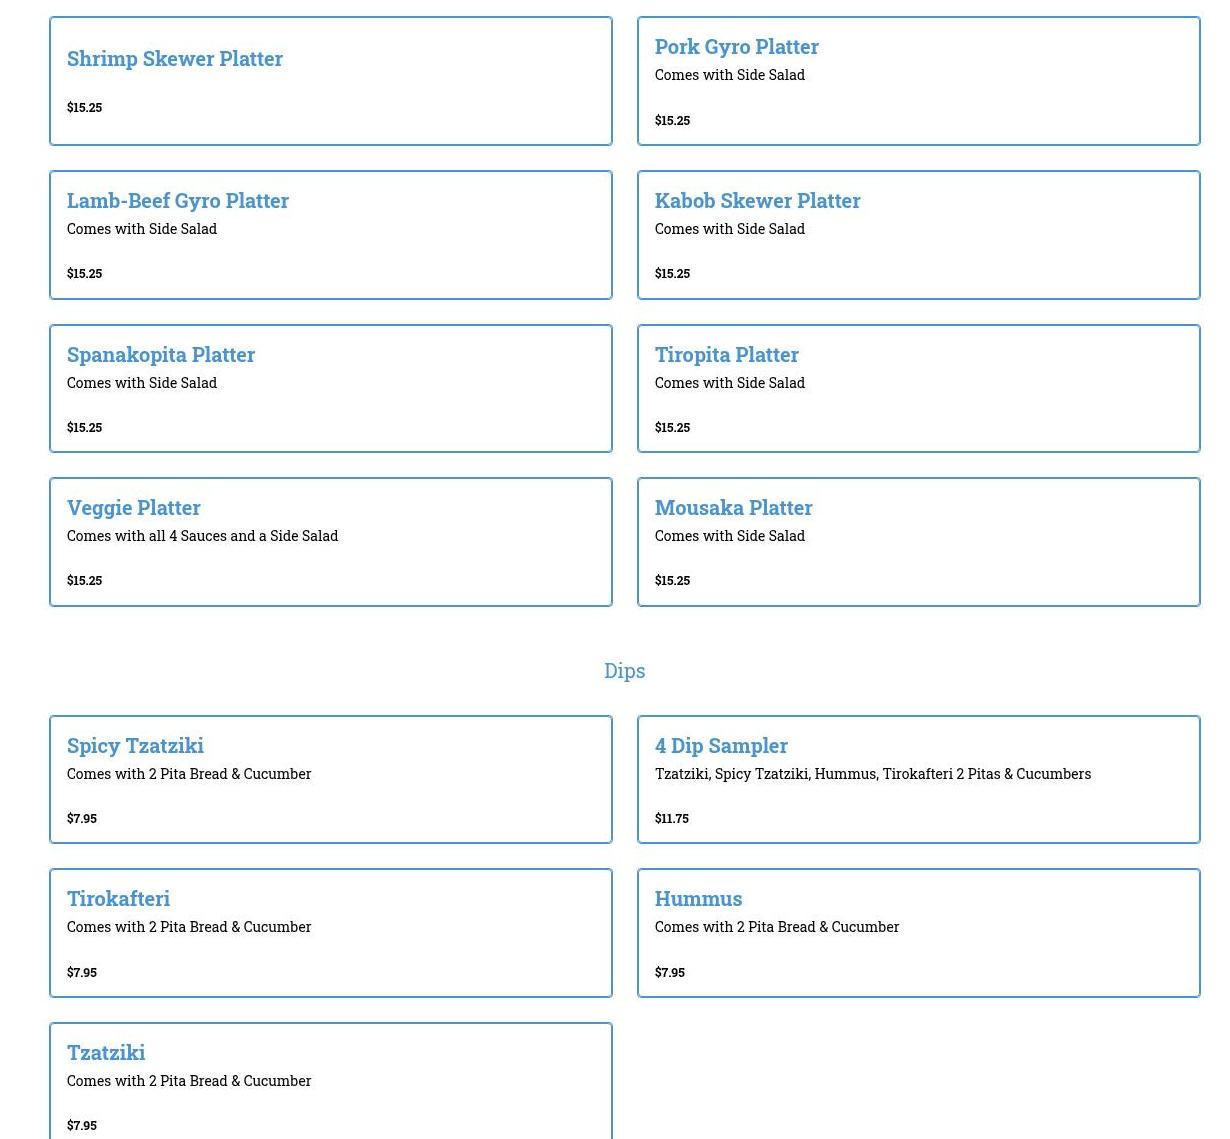Click the Spanakopita Platter $15.25 price

[85, 427]
